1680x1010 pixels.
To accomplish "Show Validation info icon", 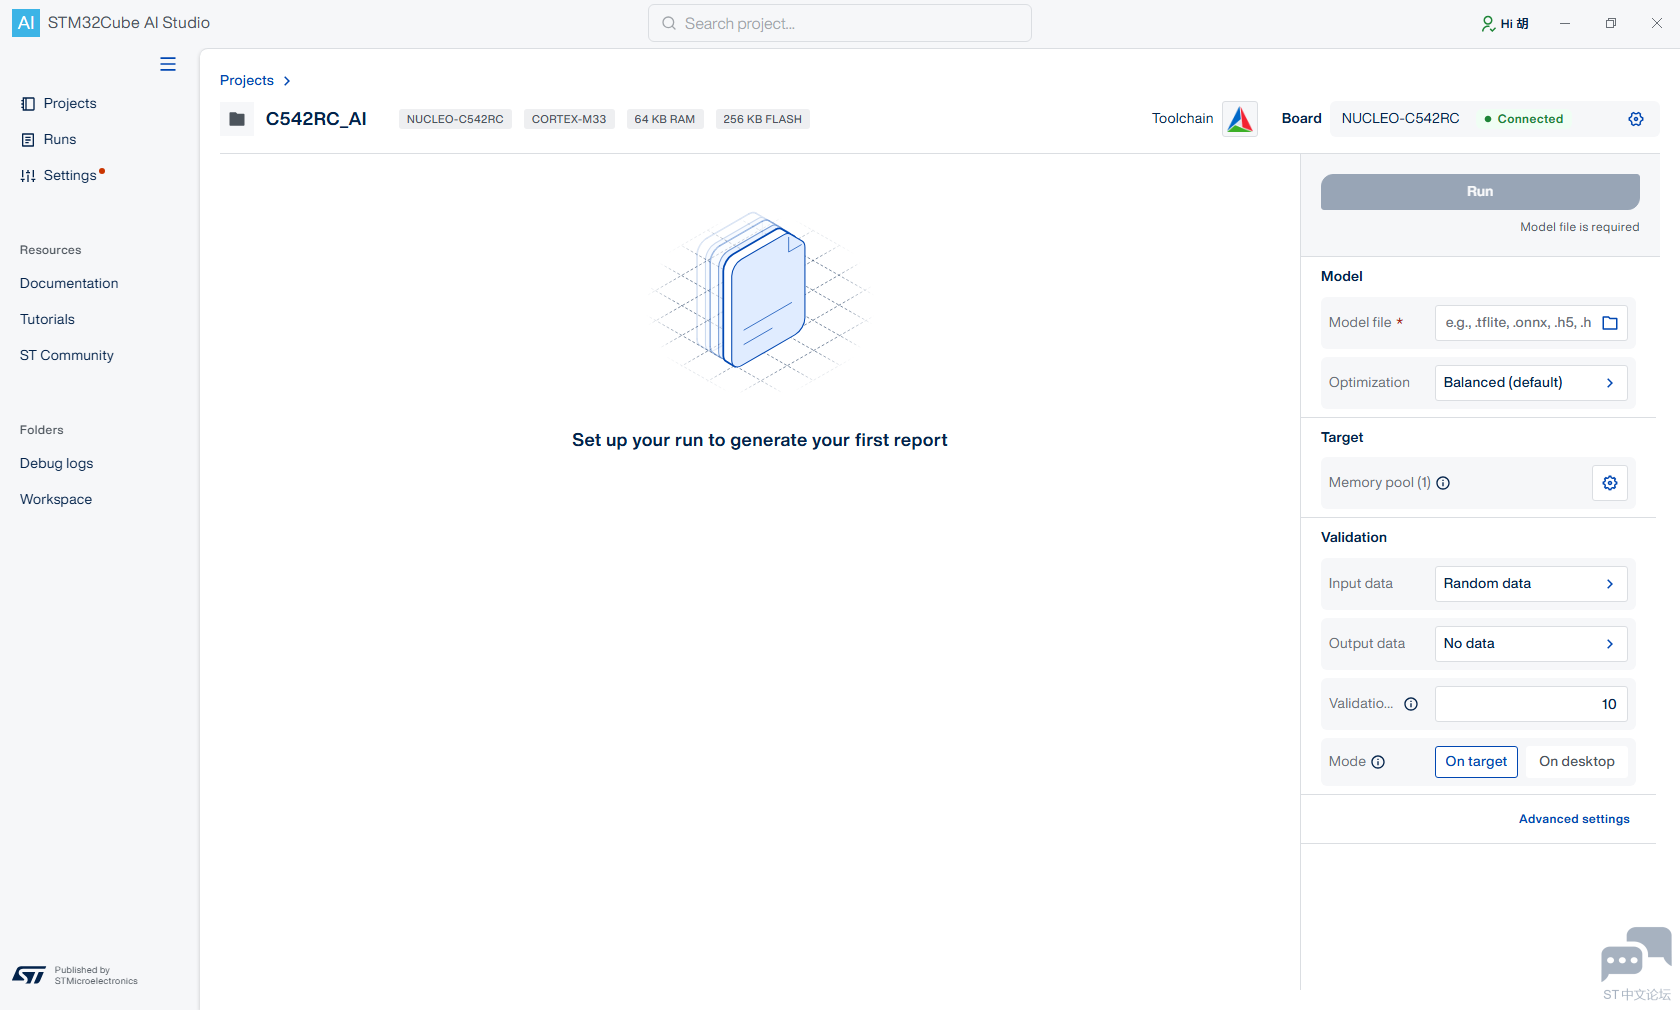I will tap(1411, 704).
